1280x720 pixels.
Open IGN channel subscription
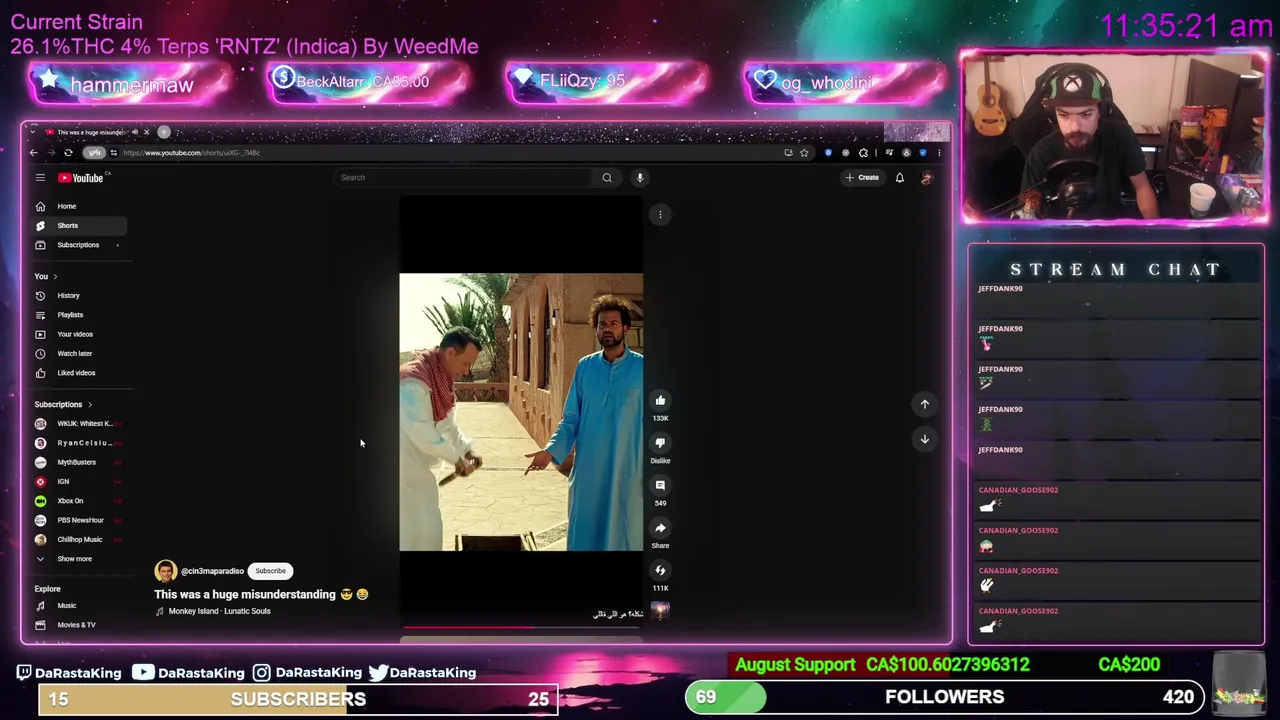pos(79,482)
